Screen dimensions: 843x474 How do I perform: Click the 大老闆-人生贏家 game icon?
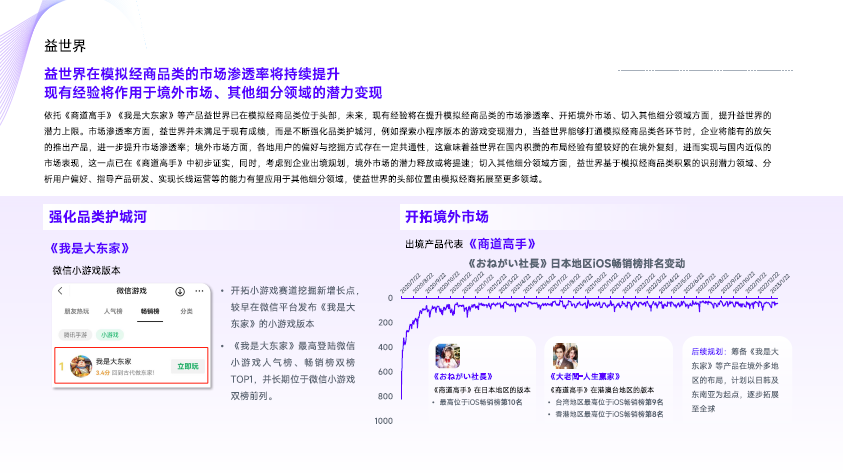coord(566,356)
